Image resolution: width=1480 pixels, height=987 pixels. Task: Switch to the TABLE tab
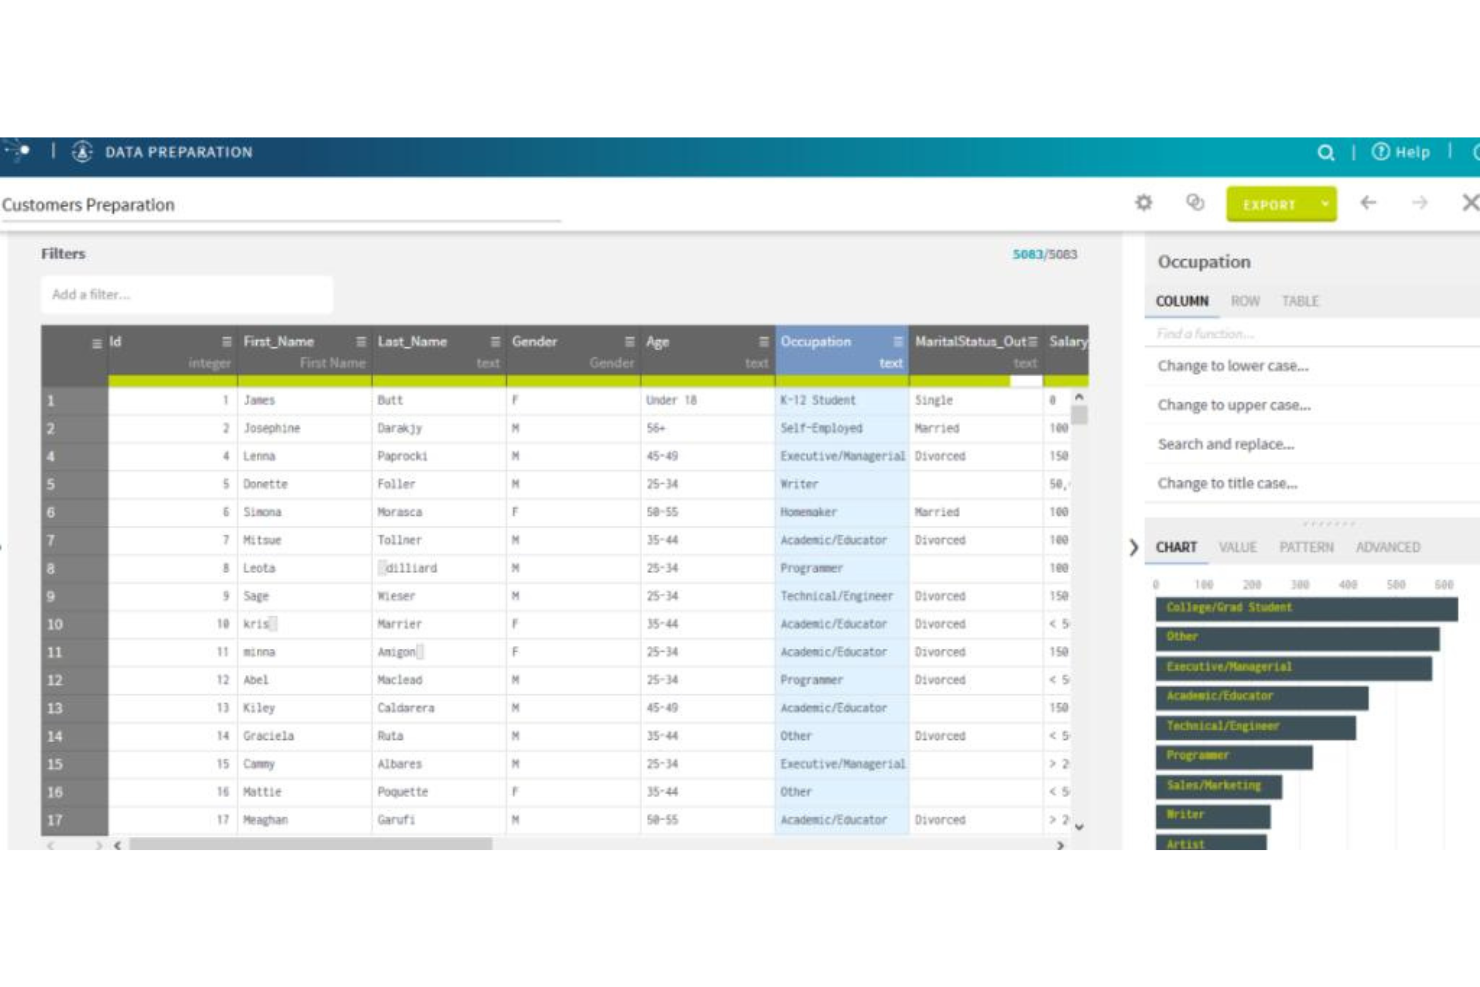coord(1300,301)
